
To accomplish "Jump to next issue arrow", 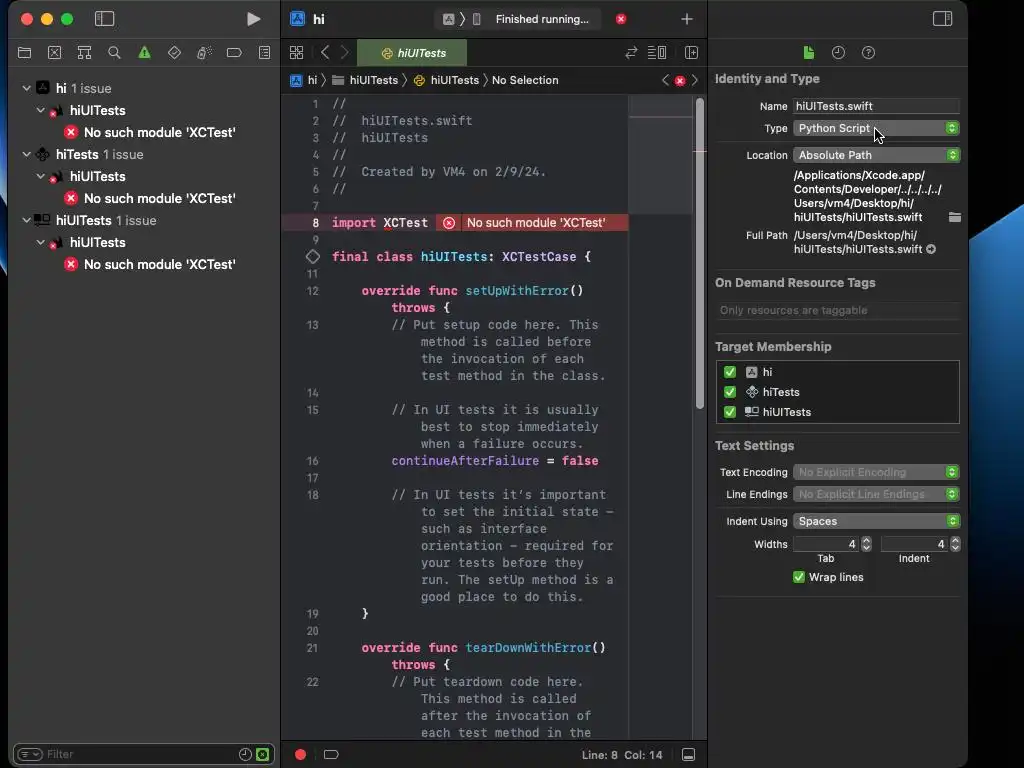I will point(695,80).
